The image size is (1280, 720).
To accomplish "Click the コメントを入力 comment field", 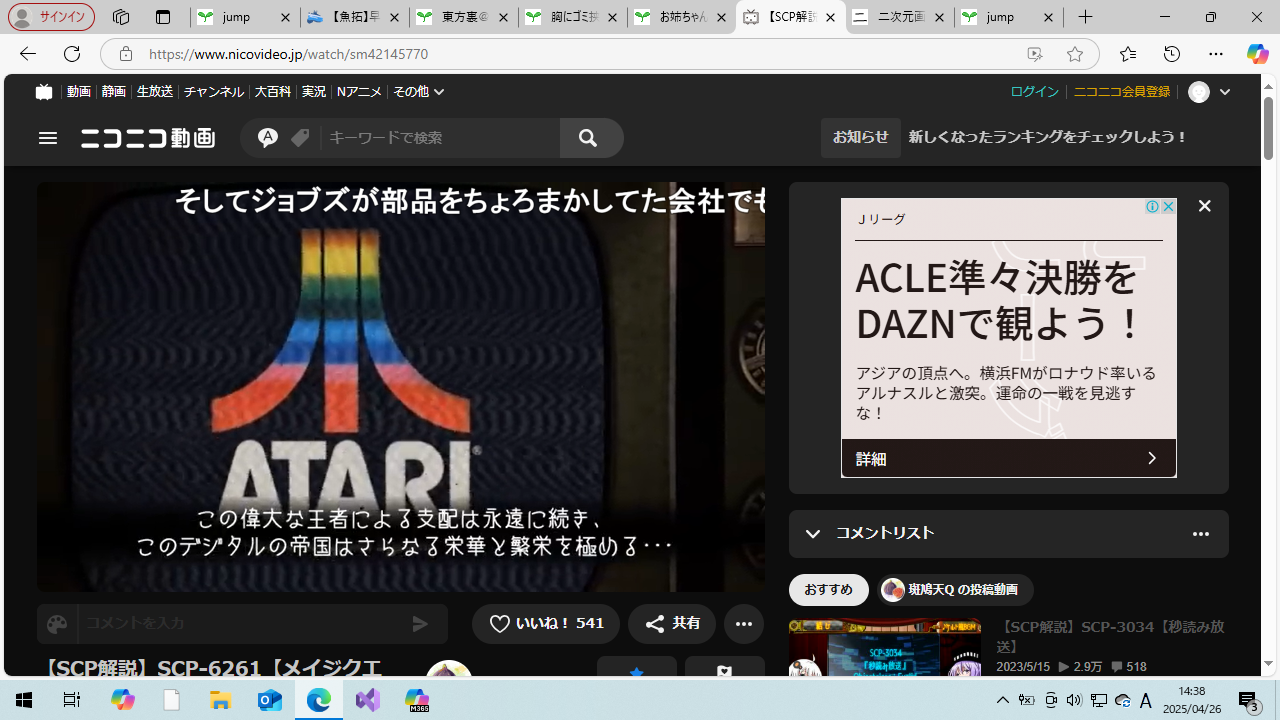I will point(240,624).
